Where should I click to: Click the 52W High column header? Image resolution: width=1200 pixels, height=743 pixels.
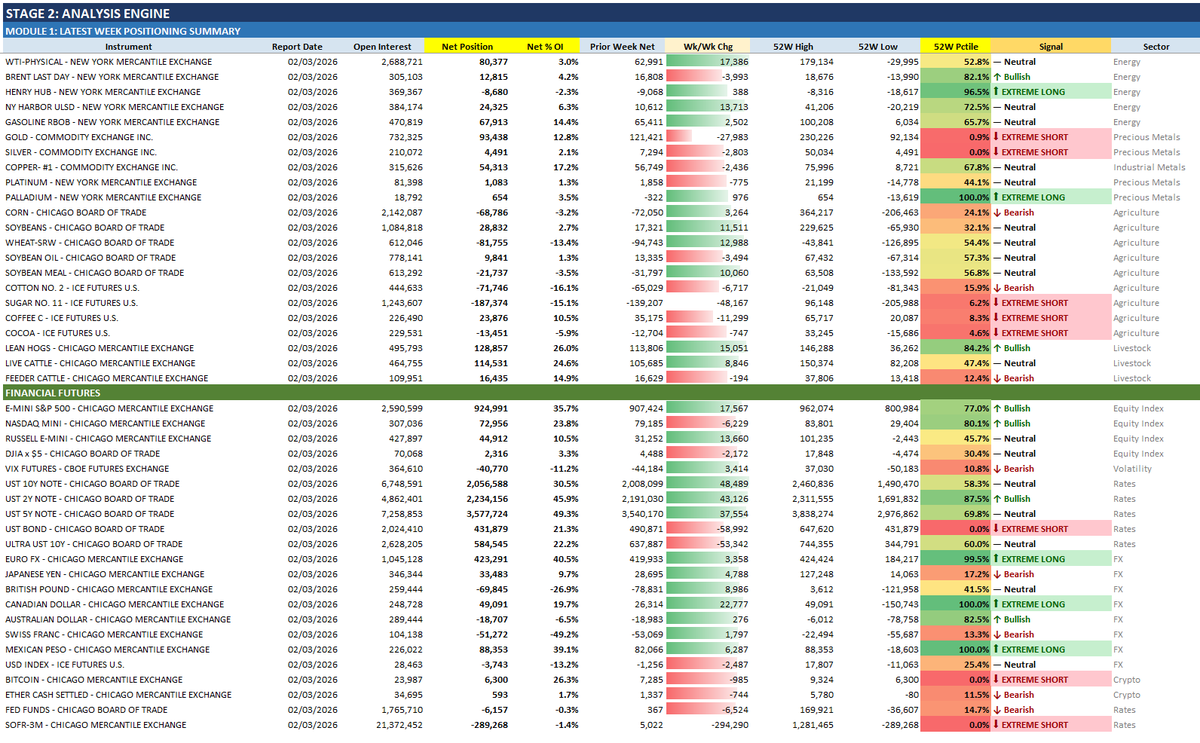[792, 46]
